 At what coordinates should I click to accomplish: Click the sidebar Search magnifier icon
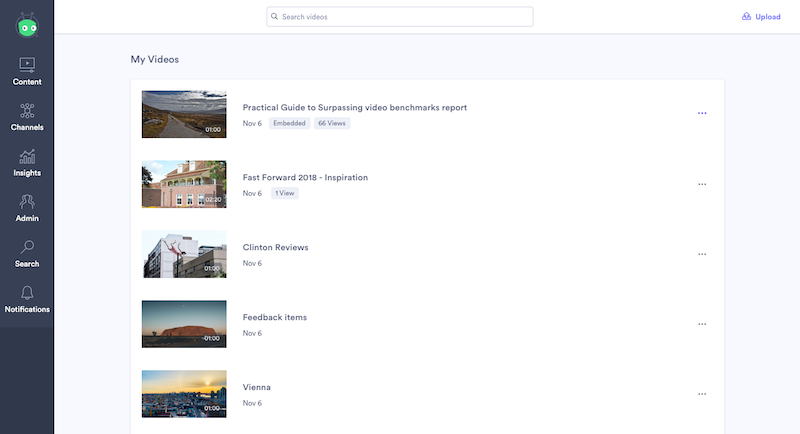[27, 247]
